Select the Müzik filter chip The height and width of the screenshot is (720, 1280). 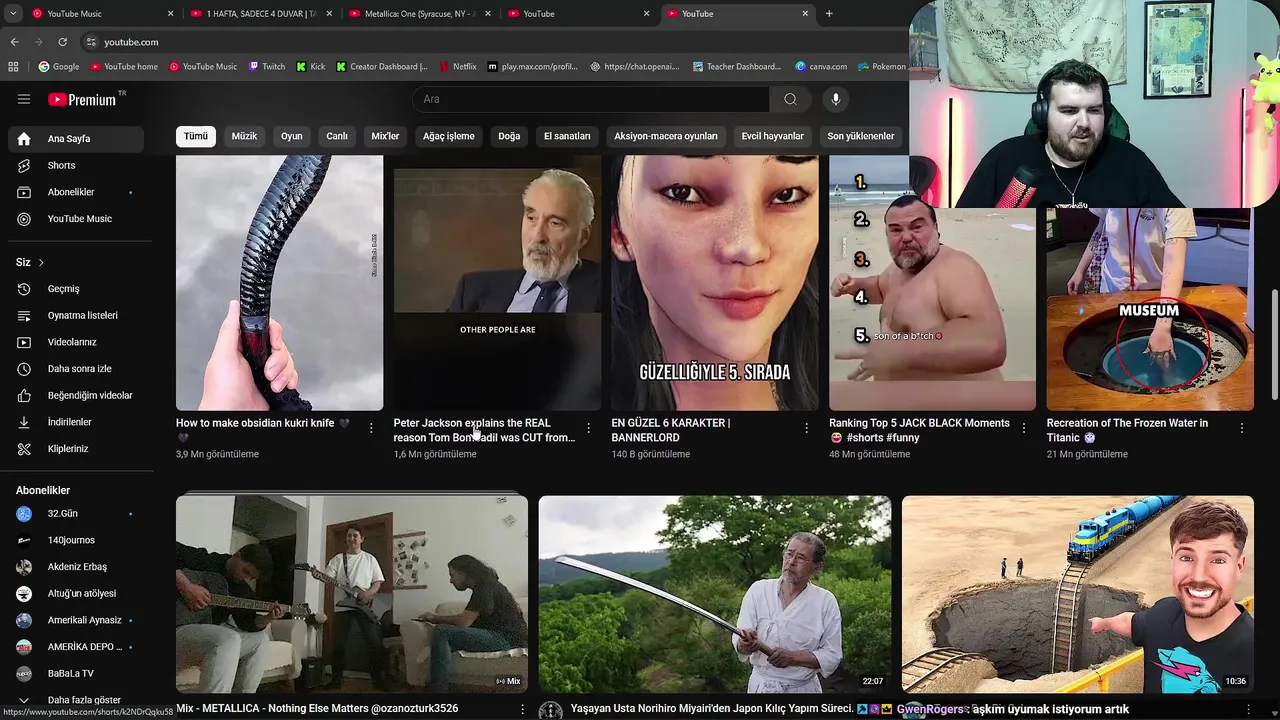point(244,136)
